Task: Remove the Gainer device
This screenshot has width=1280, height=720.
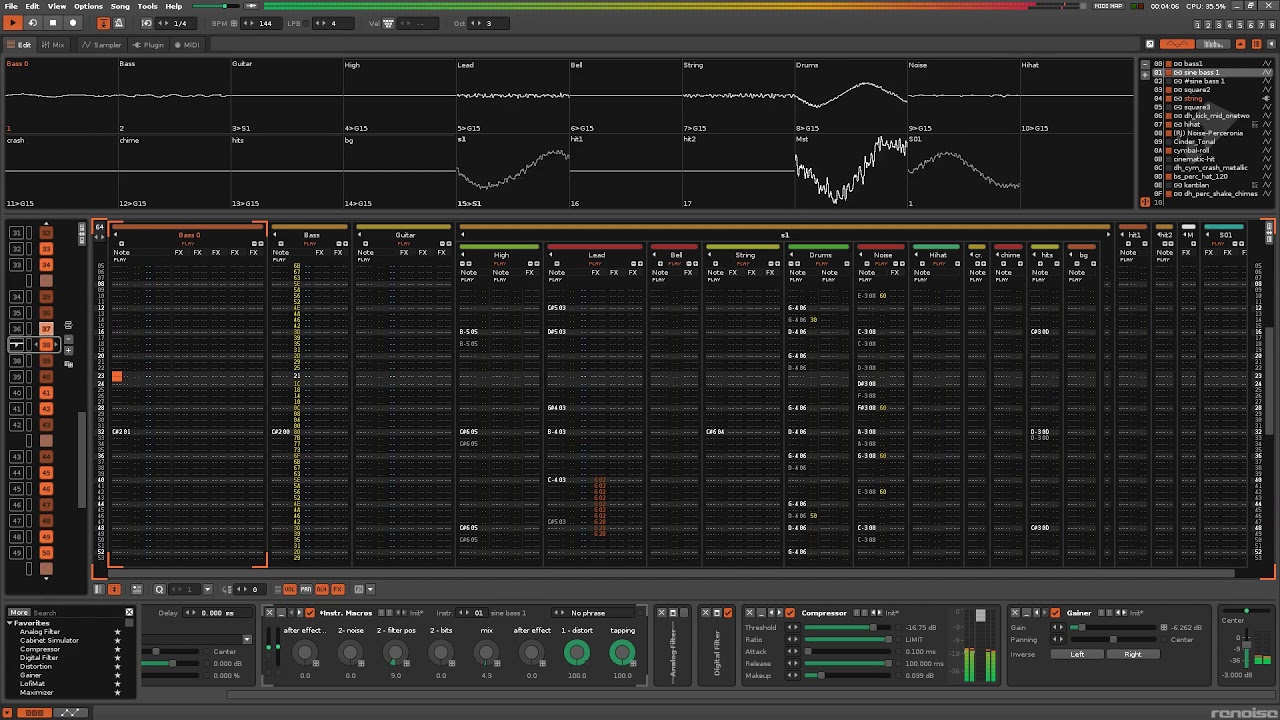Action: click(1015, 612)
